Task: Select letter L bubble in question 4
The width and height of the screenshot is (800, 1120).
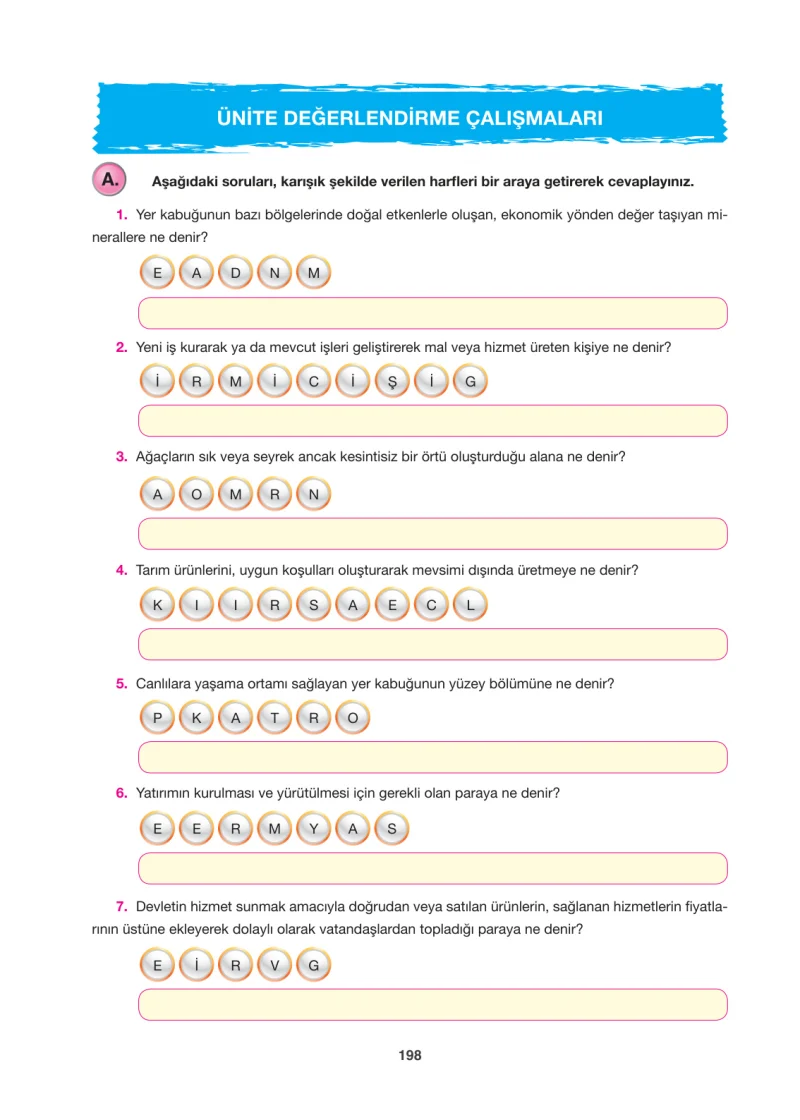Action: point(470,605)
